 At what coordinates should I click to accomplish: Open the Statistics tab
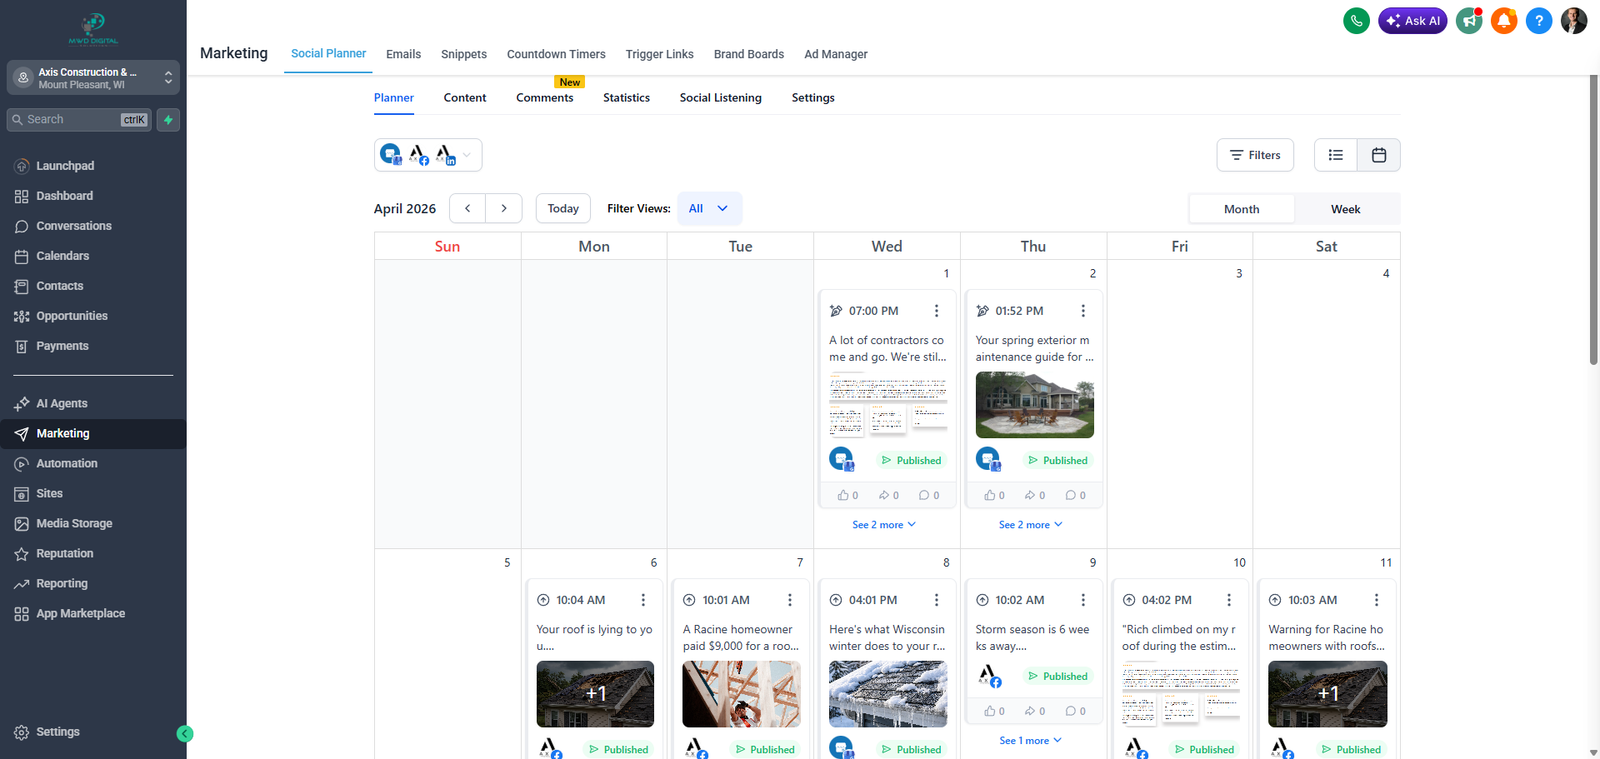click(626, 98)
